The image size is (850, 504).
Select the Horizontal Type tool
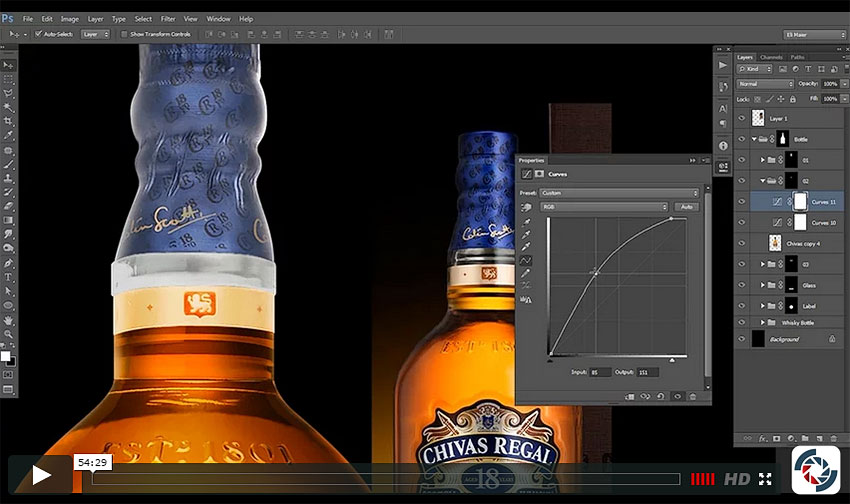point(8,277)
